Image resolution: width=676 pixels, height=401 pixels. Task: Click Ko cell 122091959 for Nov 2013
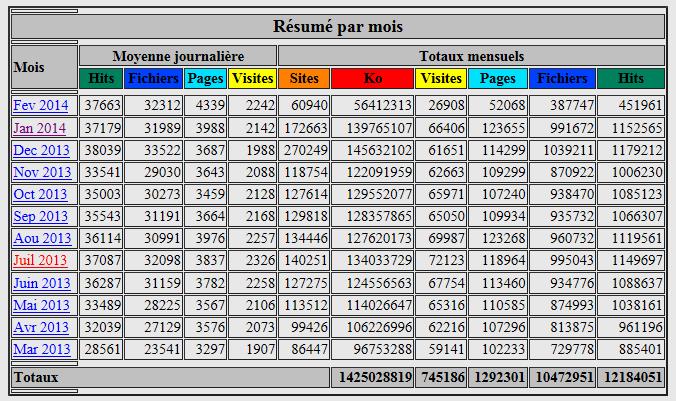coord(372,172)
